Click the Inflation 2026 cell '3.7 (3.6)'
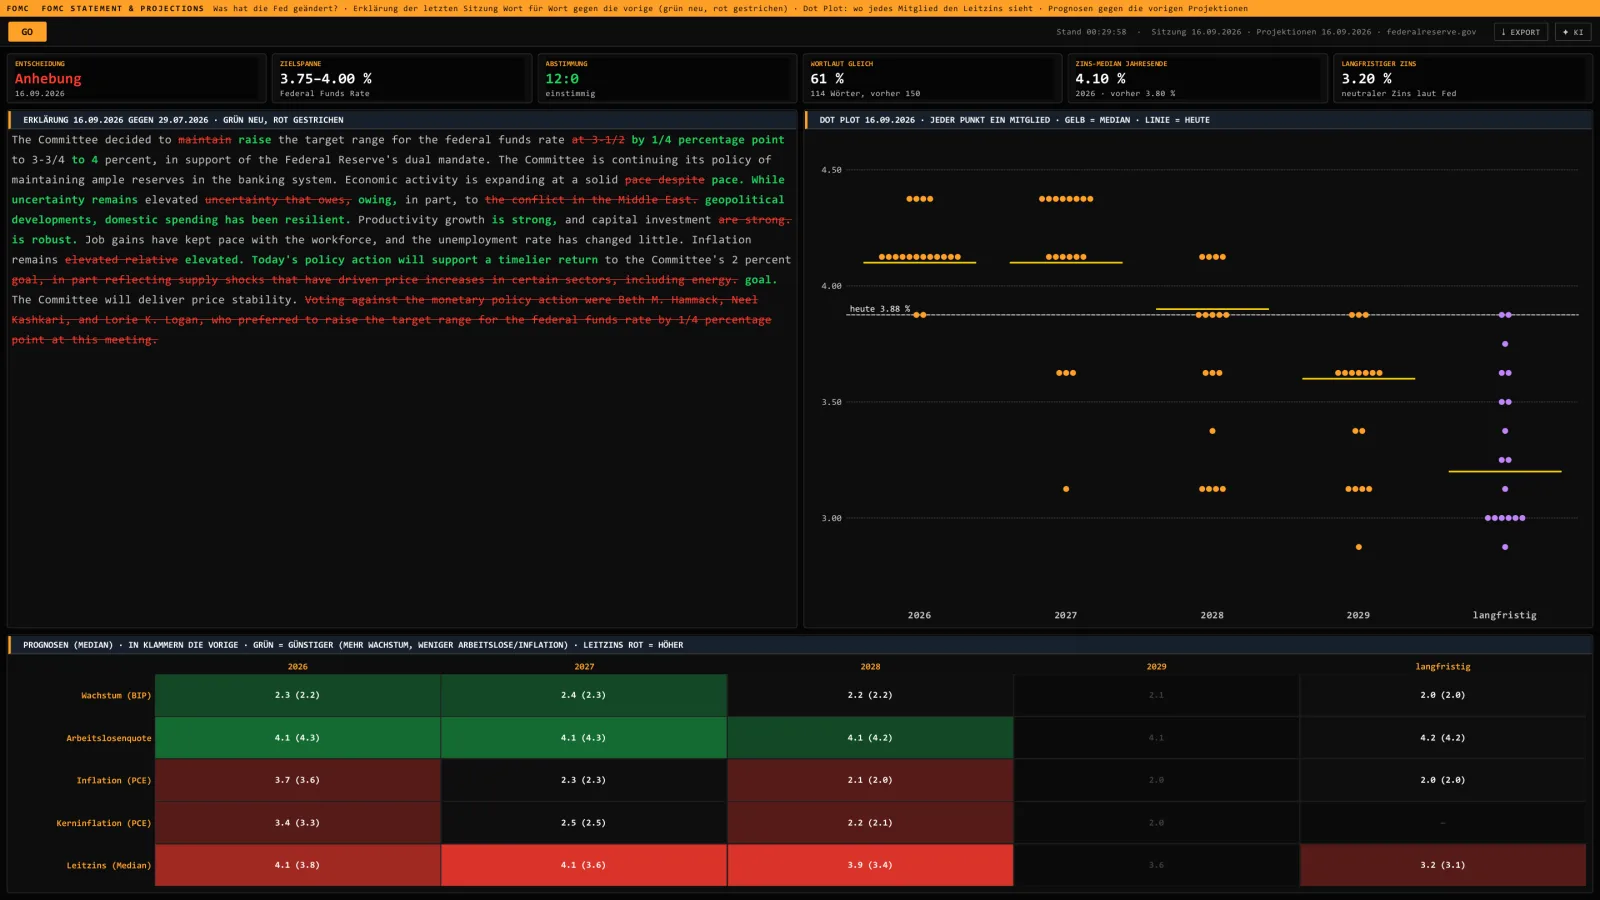Screen dimensions: 1600x900 pyautogui.click(x=298, y=780)
